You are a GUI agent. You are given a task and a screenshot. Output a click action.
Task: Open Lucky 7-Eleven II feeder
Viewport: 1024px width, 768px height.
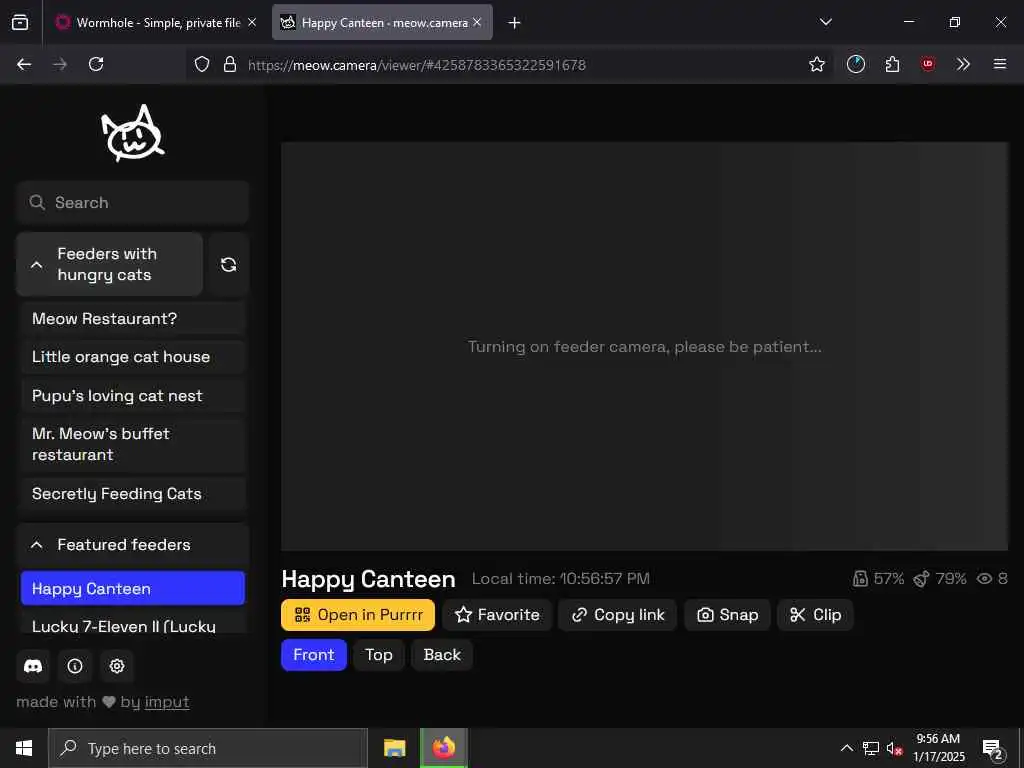(133, 623)
